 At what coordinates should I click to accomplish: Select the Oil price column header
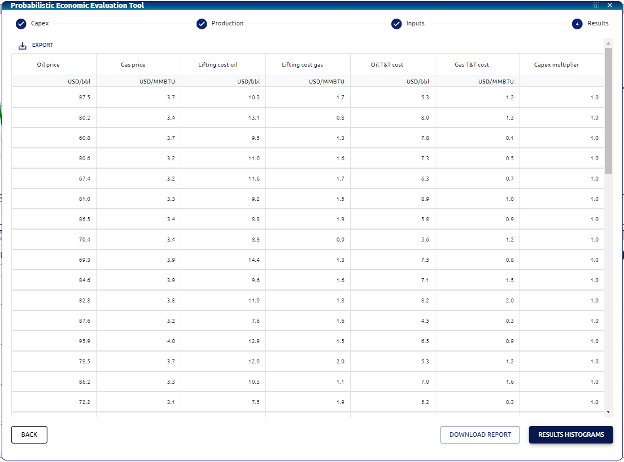tap(48, 64)
